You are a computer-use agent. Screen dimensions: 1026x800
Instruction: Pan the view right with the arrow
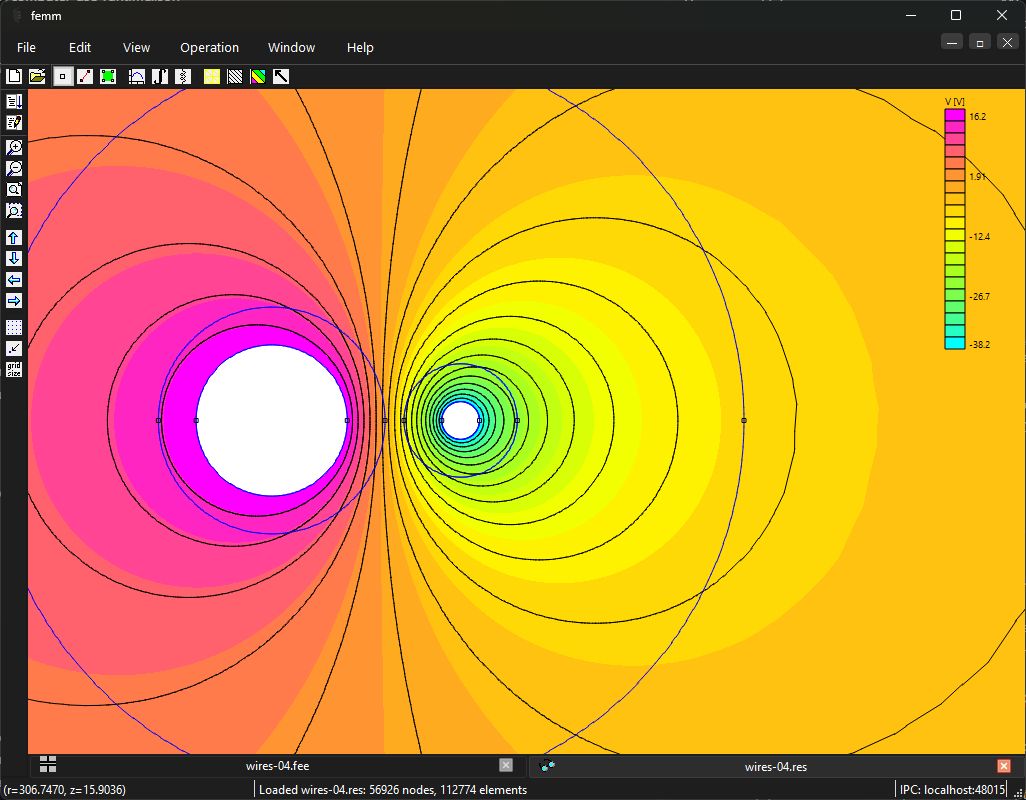coord(14,300)
